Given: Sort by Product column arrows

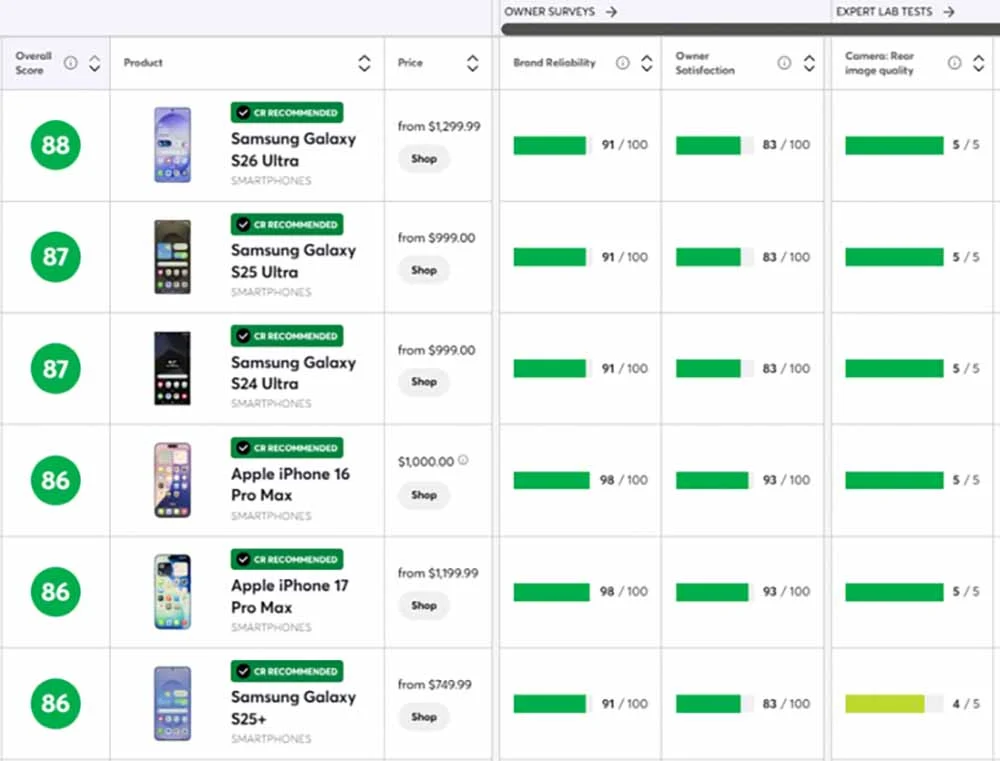Looking at the screenshot, I should (364, 63).
